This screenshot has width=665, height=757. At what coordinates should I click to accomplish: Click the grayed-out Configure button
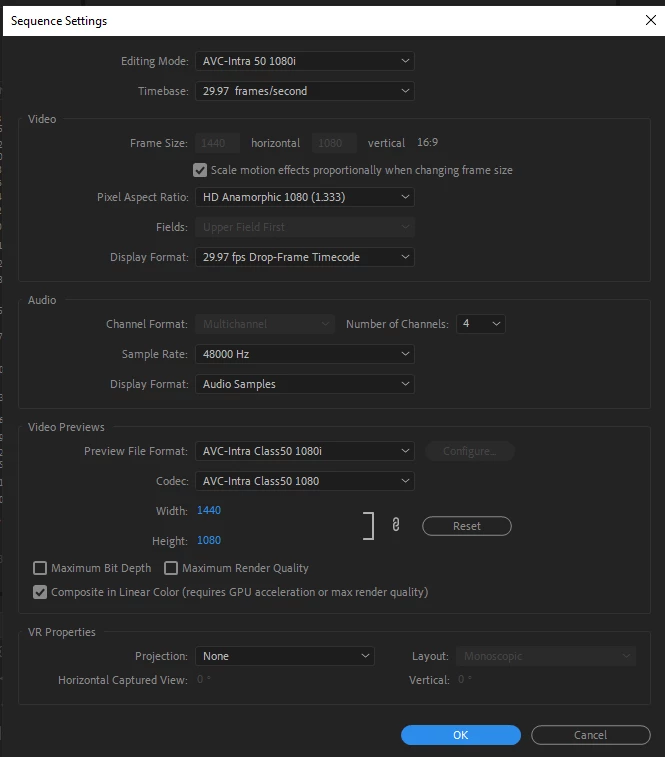[x=469, y=451]
